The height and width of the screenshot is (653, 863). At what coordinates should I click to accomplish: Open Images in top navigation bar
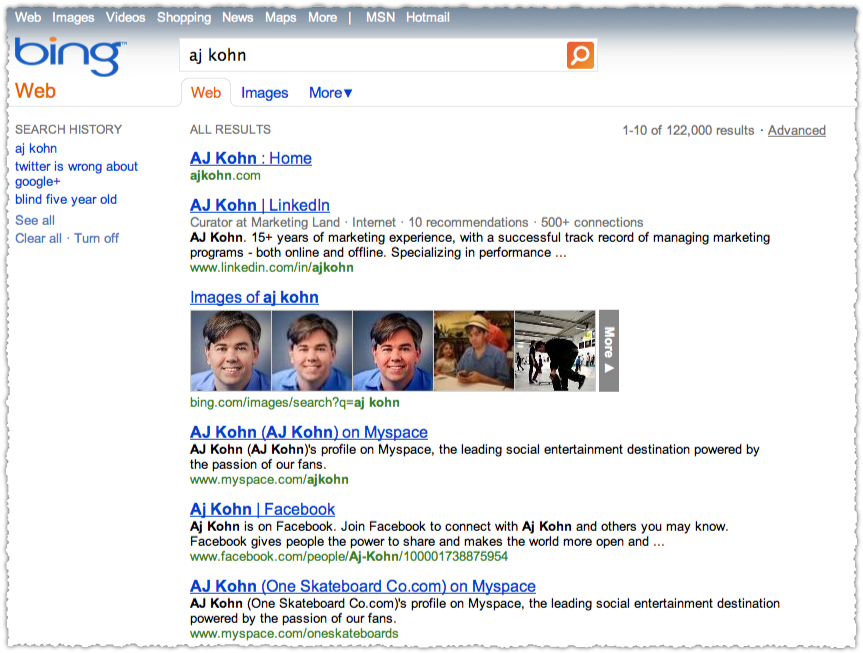click(x=73, y=18)
